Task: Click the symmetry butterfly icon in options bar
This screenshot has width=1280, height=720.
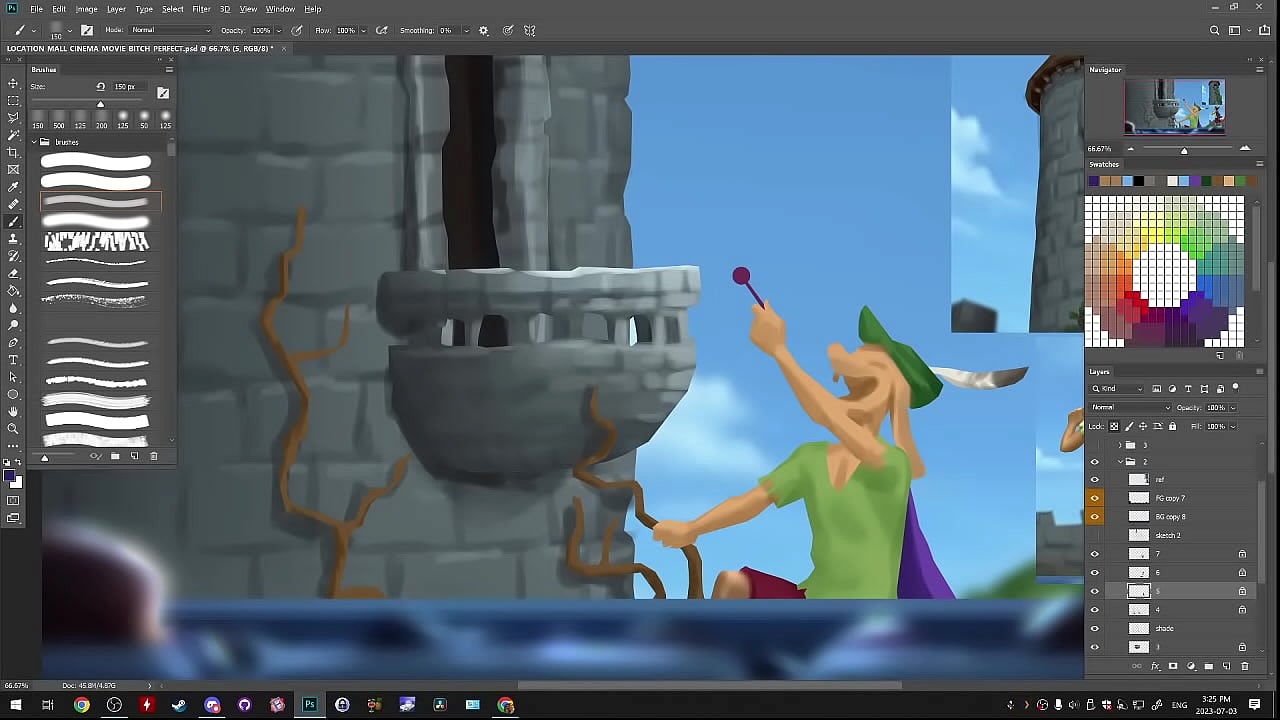Action: [529, 30]
